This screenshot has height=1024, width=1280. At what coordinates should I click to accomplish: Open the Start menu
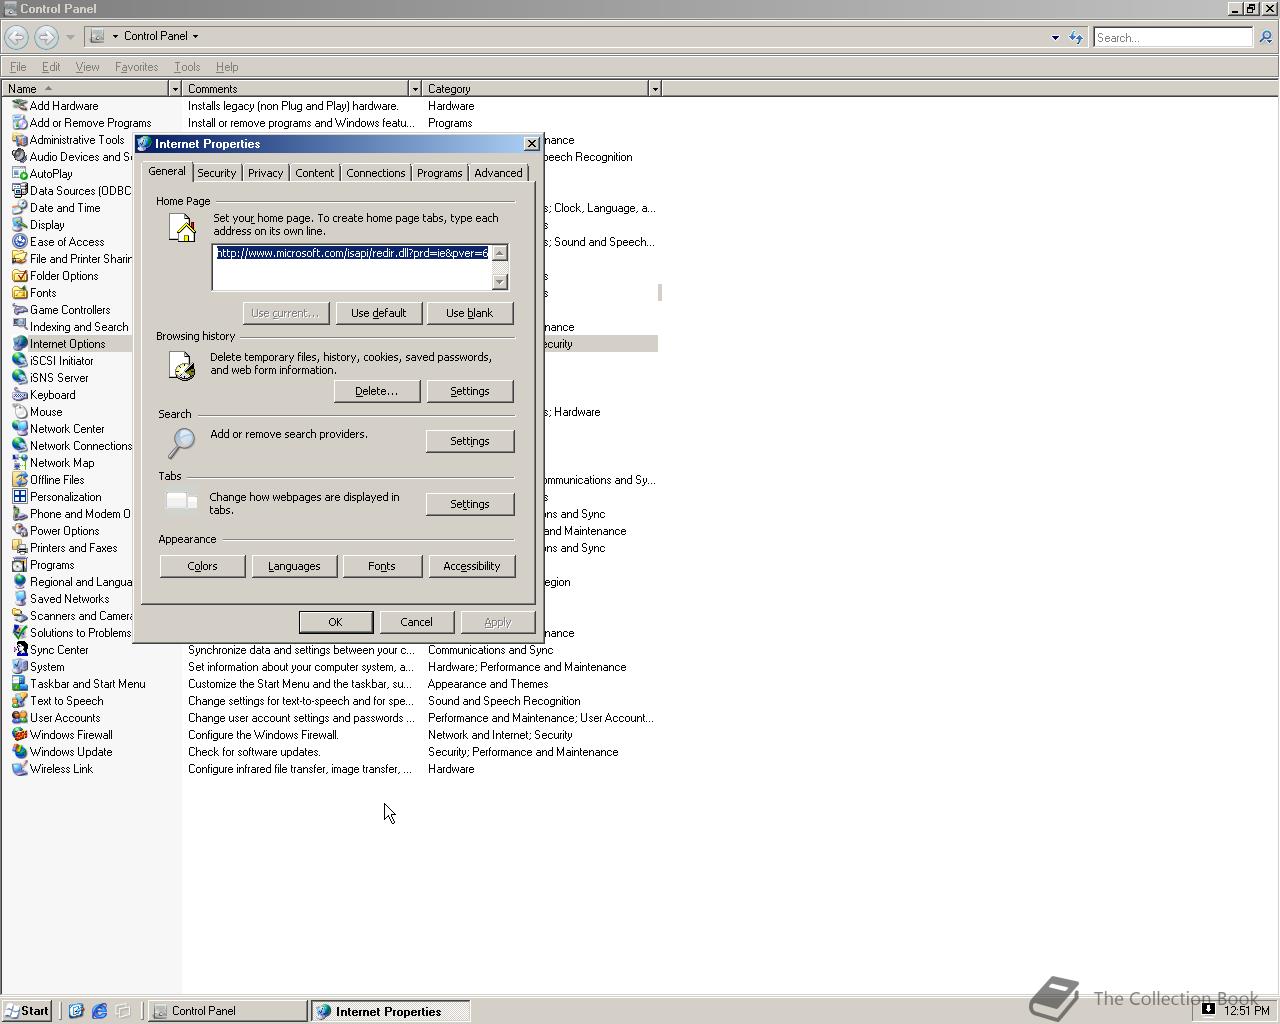click(27, 1011)
